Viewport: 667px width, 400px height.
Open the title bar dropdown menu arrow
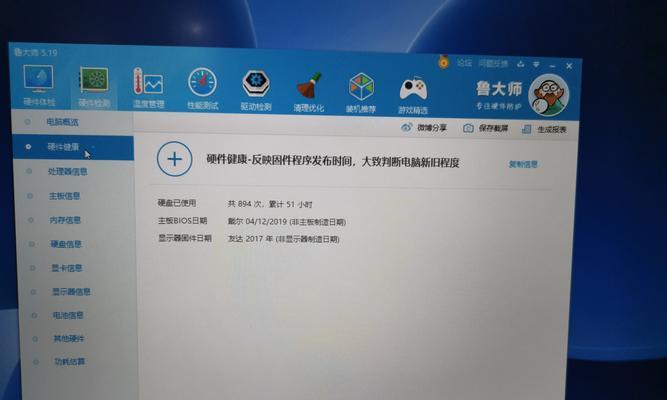pyautogui.click(x=536, y=65)
